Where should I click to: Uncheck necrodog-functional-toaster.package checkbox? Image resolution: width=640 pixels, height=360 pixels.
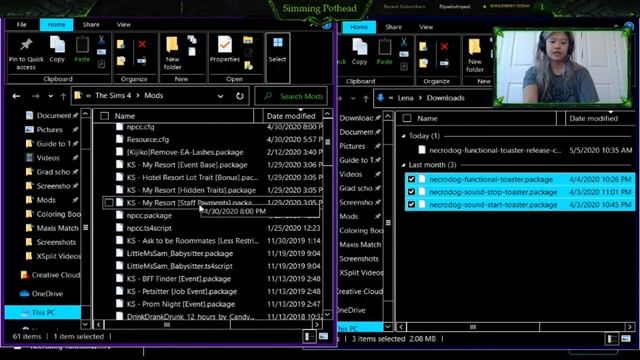[411, 179]
